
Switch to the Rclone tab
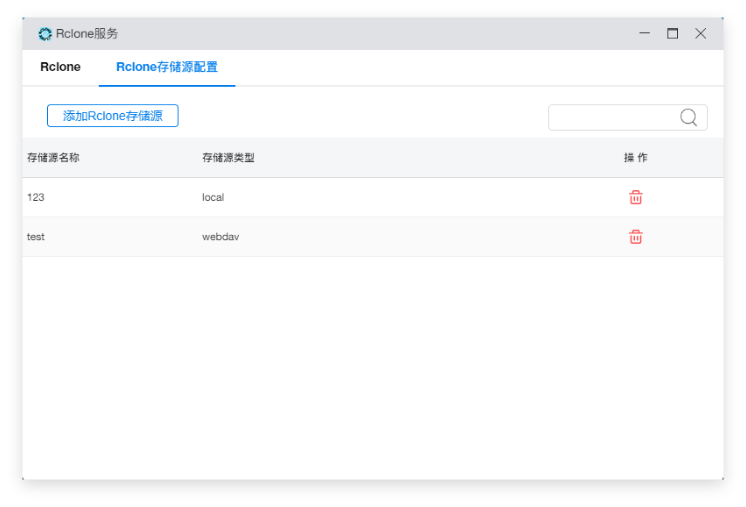[x=60, y=67]
